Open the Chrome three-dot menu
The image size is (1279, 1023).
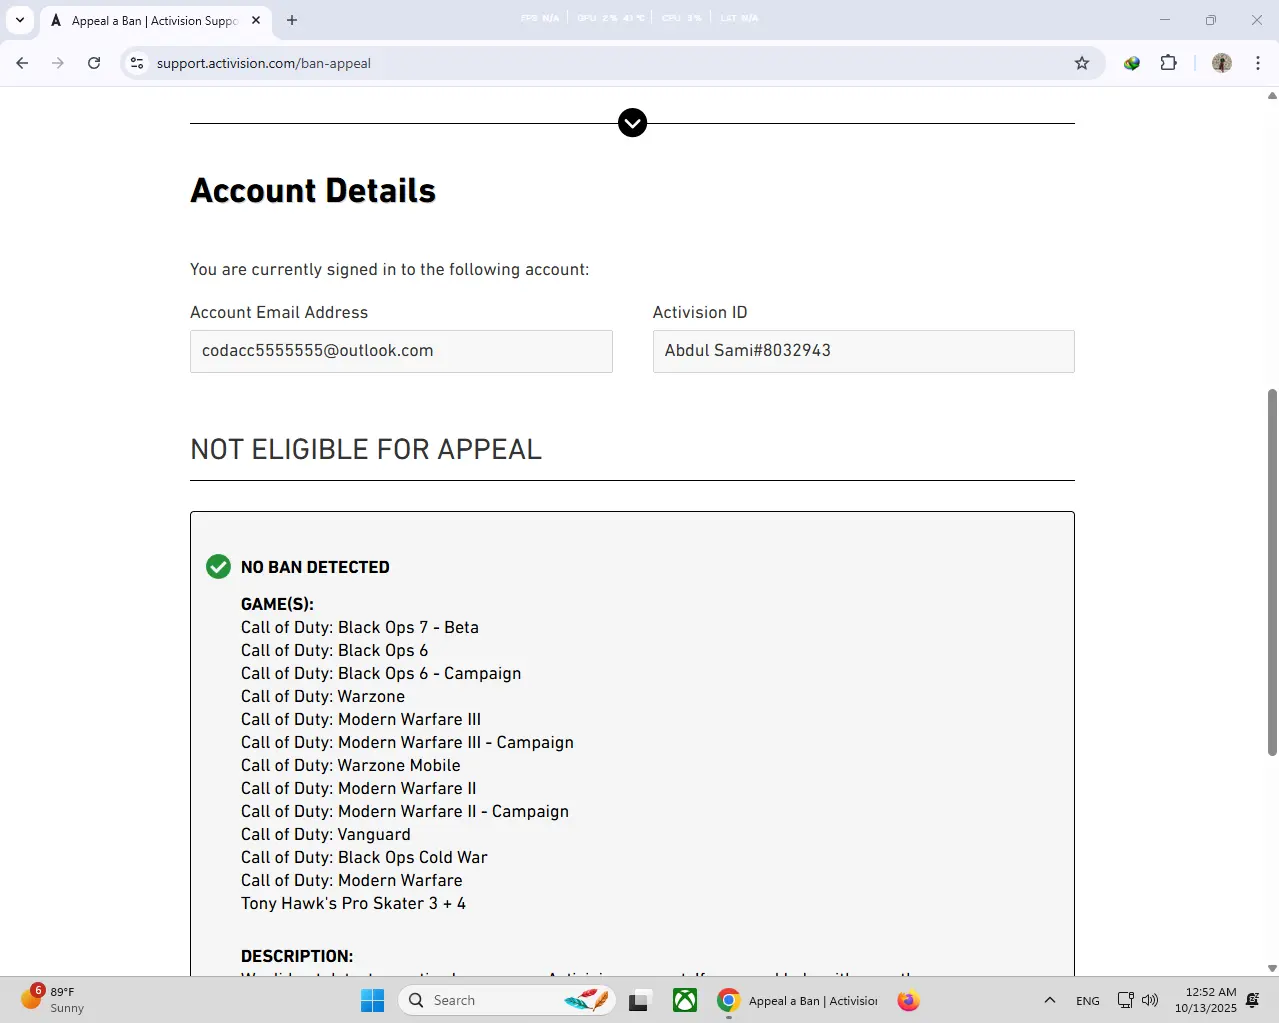tap(1258, 63)
